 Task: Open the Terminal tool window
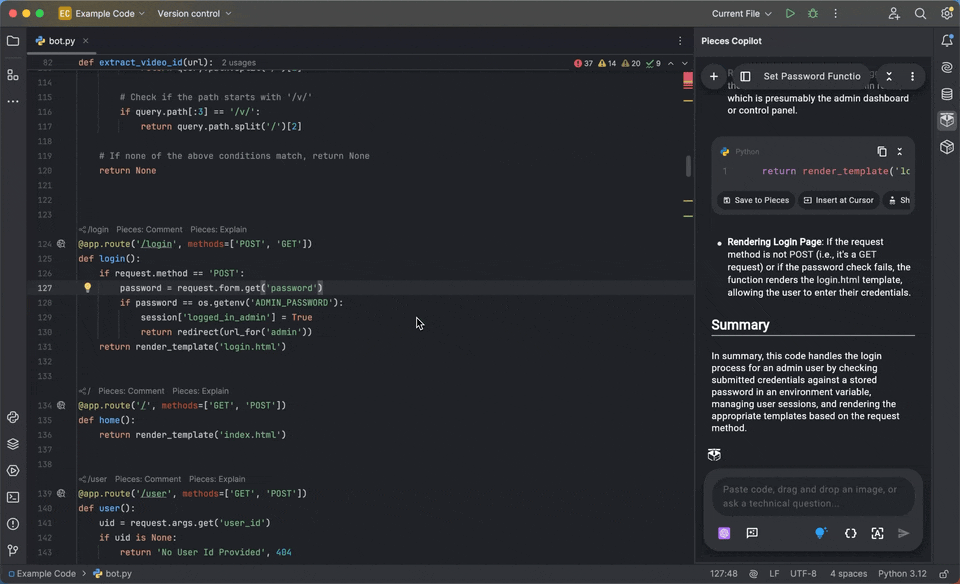click(13, 498)
